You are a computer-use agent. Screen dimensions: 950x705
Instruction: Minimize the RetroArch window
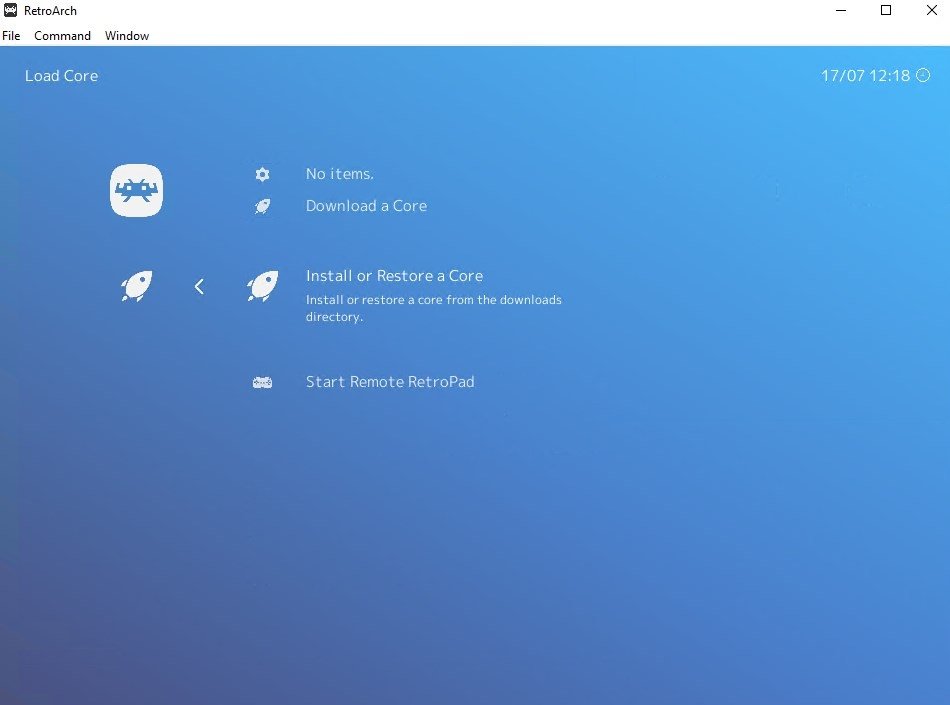pyautogui.click(x=840, y=10)
